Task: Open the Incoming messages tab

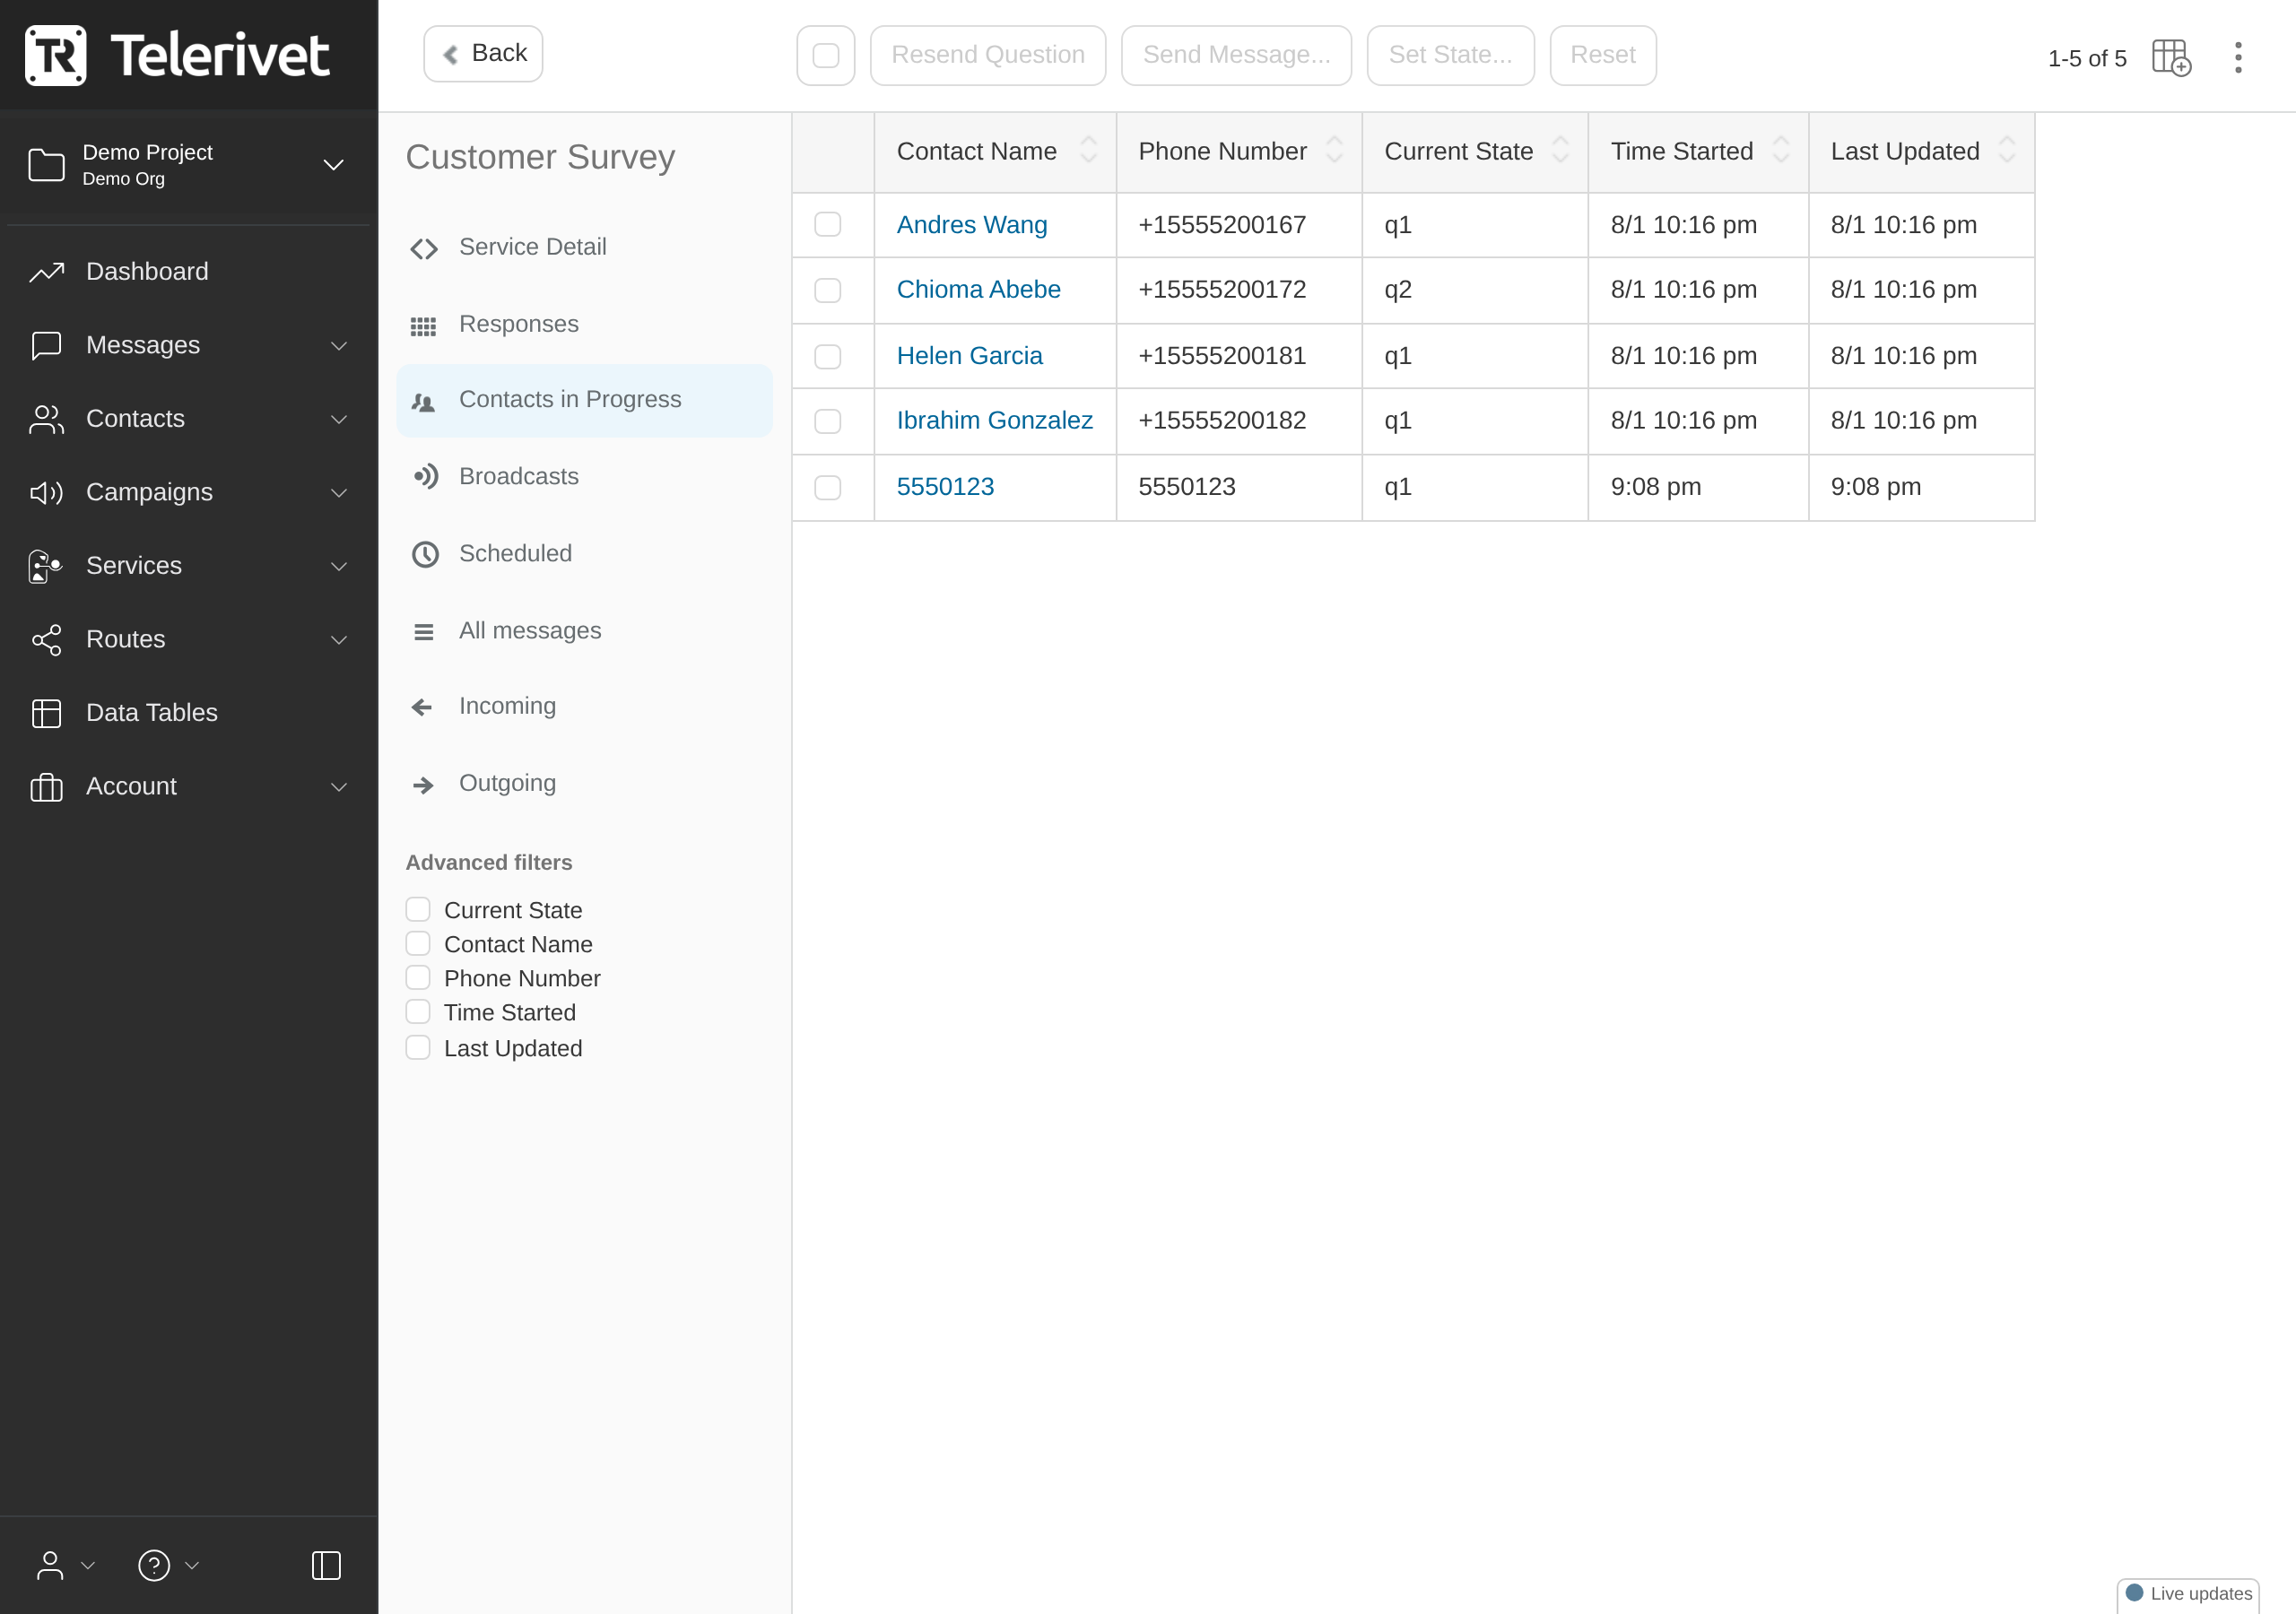Action: pos(584,706)
